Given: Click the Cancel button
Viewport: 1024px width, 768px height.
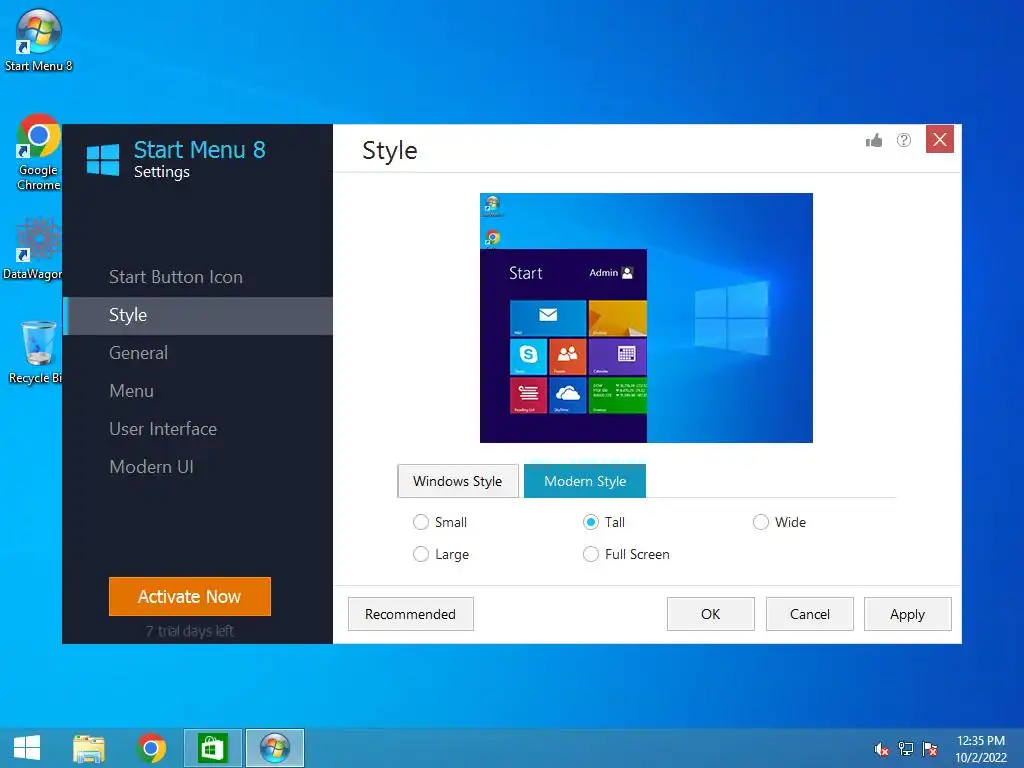Looking at the screenshot, I should click(810, 614).
